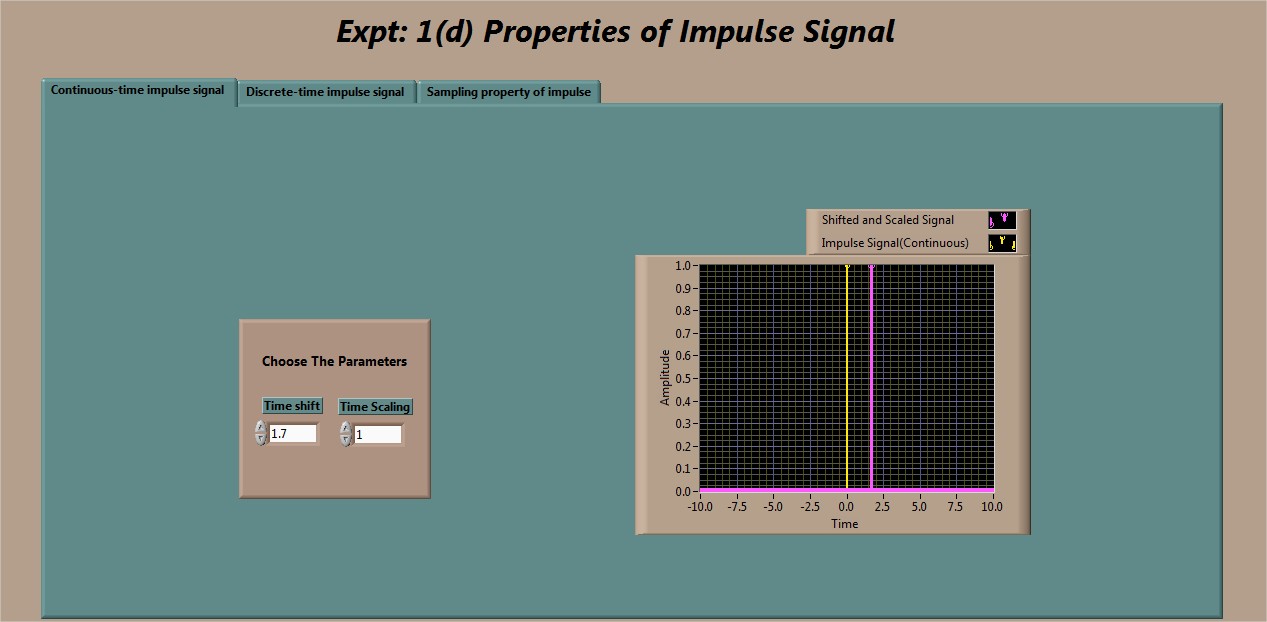Image resolution: width=1267 pixels, height=622 pixels.
Task: Click the yellow impulse line at time zero
Action: (x=847, y=378)
